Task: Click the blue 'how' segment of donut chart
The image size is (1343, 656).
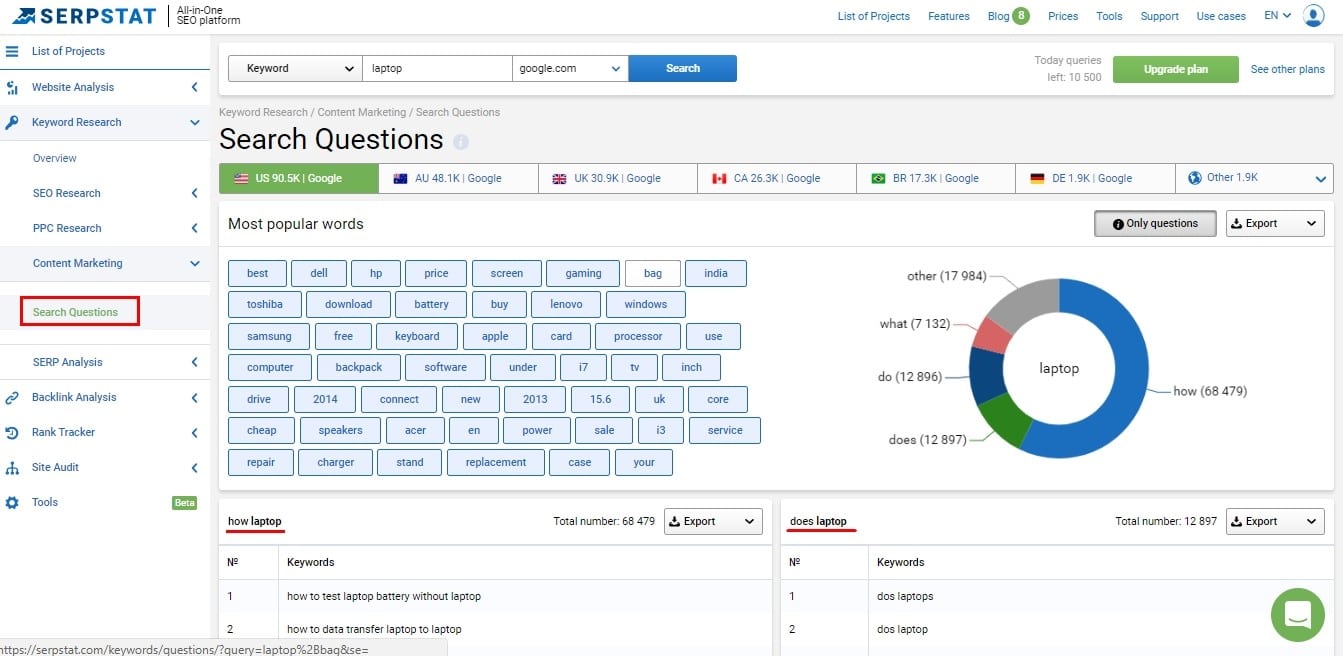Action: pos(1120,400)
